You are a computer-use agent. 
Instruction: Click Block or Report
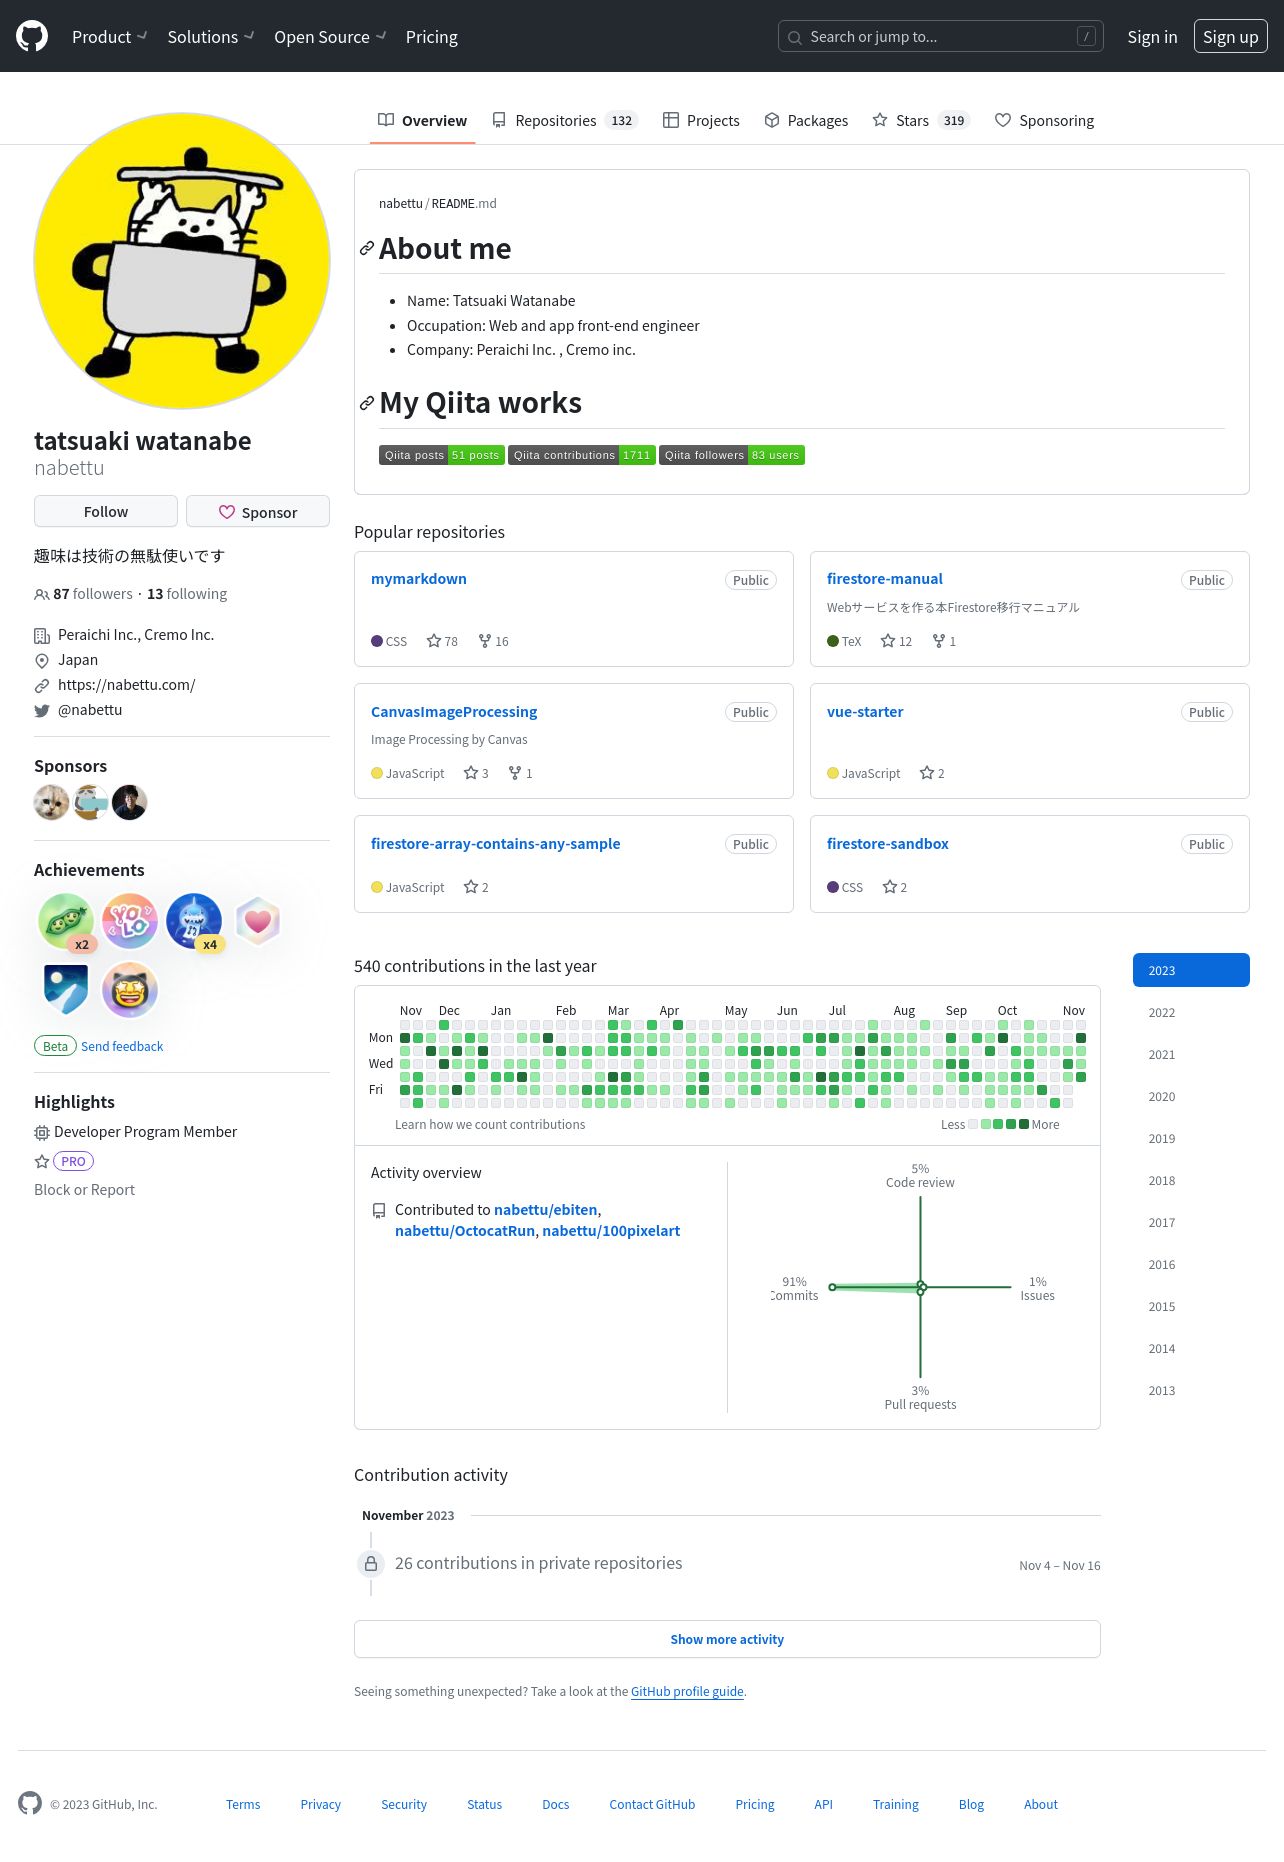tap(84, 1190)
